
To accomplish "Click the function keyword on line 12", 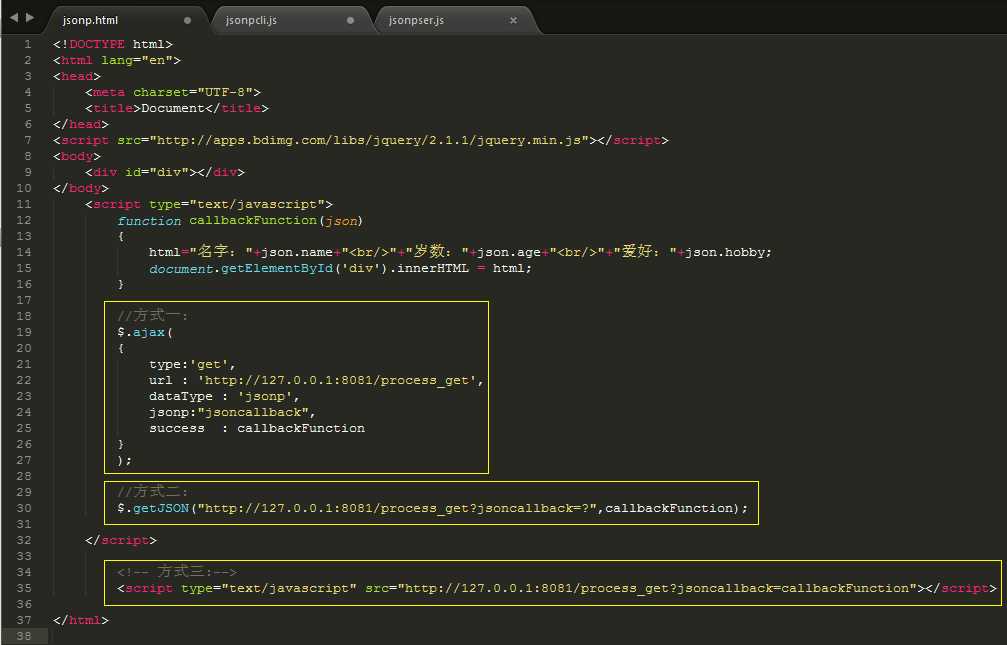I will (x=149, y=220).
